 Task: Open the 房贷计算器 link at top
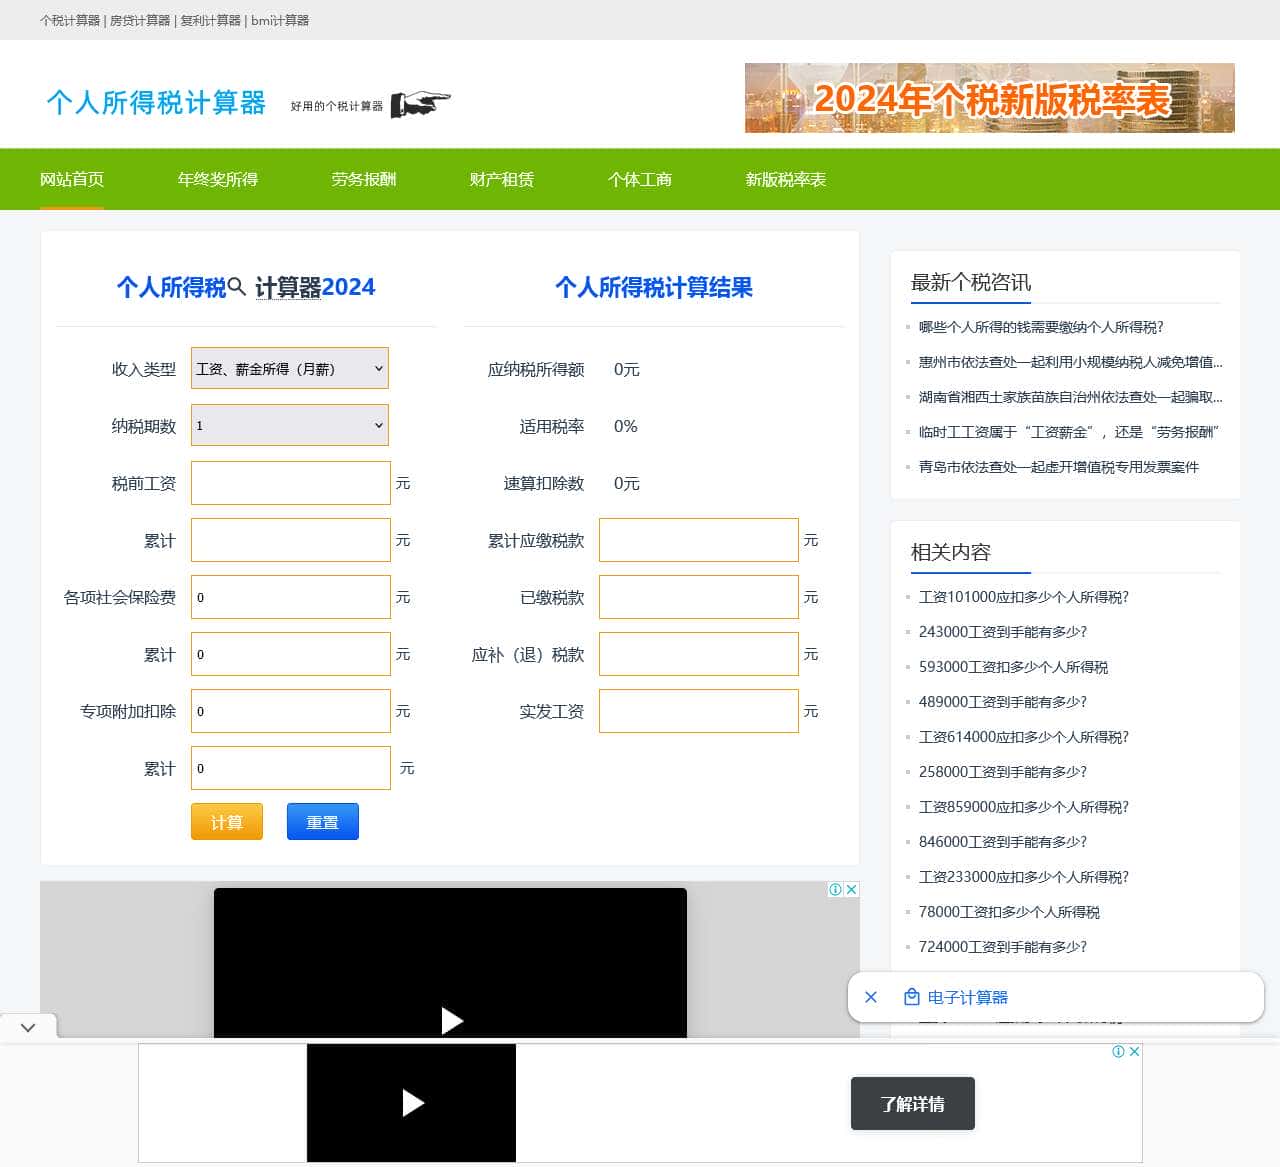tap(140, 20)
